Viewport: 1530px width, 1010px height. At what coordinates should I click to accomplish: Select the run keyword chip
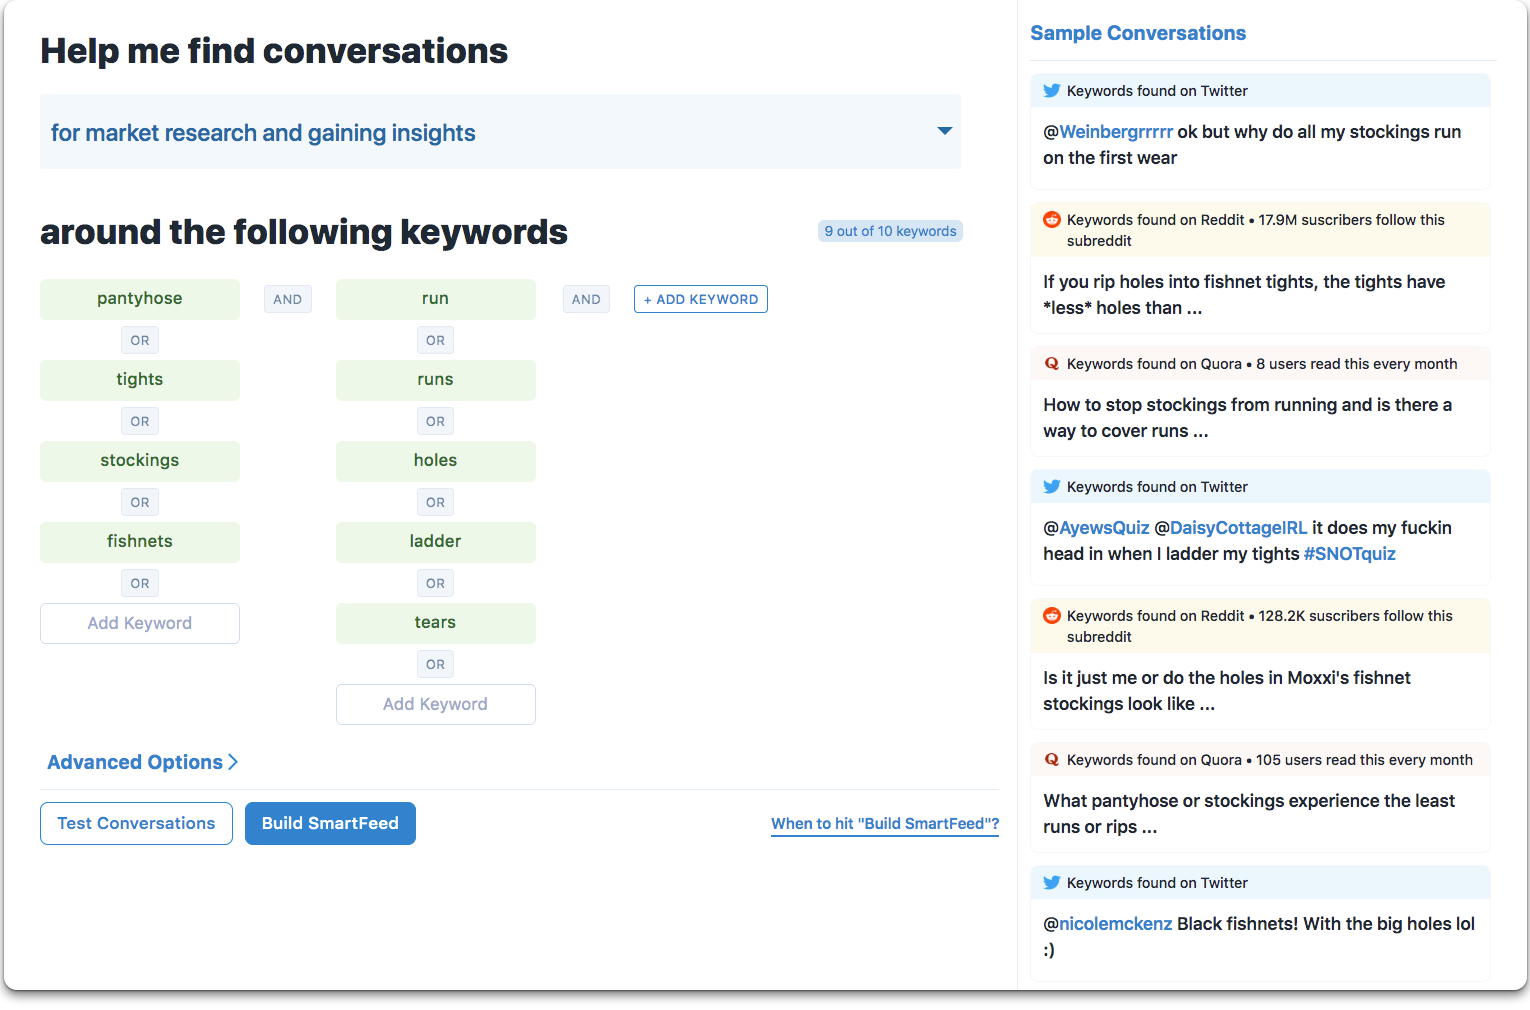tap(435, 299)
